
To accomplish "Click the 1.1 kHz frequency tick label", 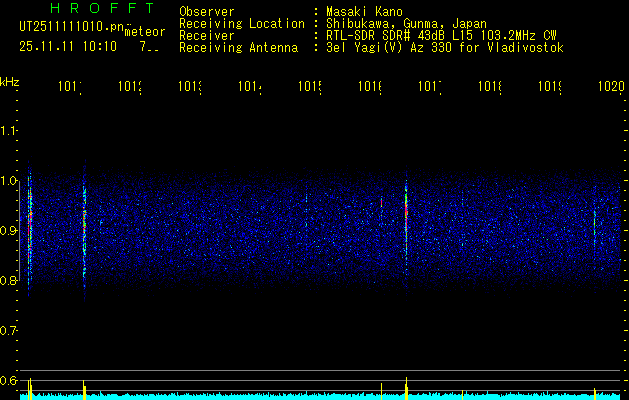I will tap(9, 131).
